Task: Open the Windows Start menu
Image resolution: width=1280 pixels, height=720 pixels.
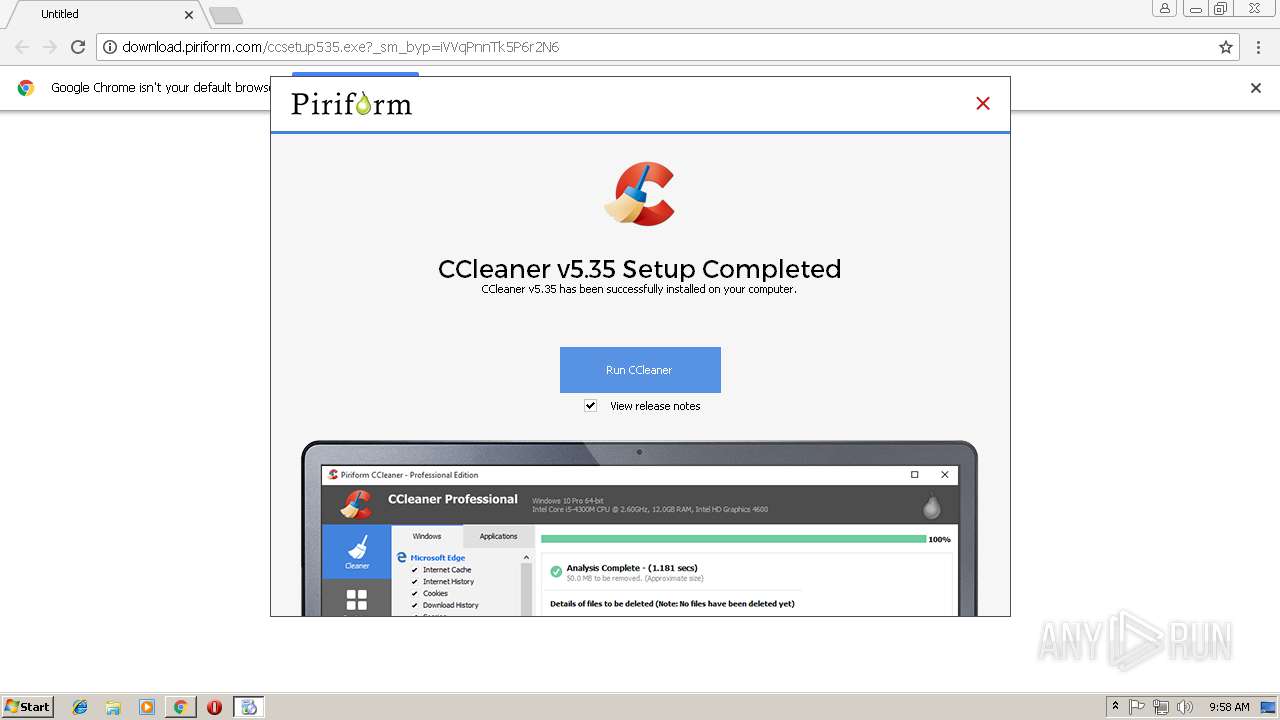Action: [28, 707]
